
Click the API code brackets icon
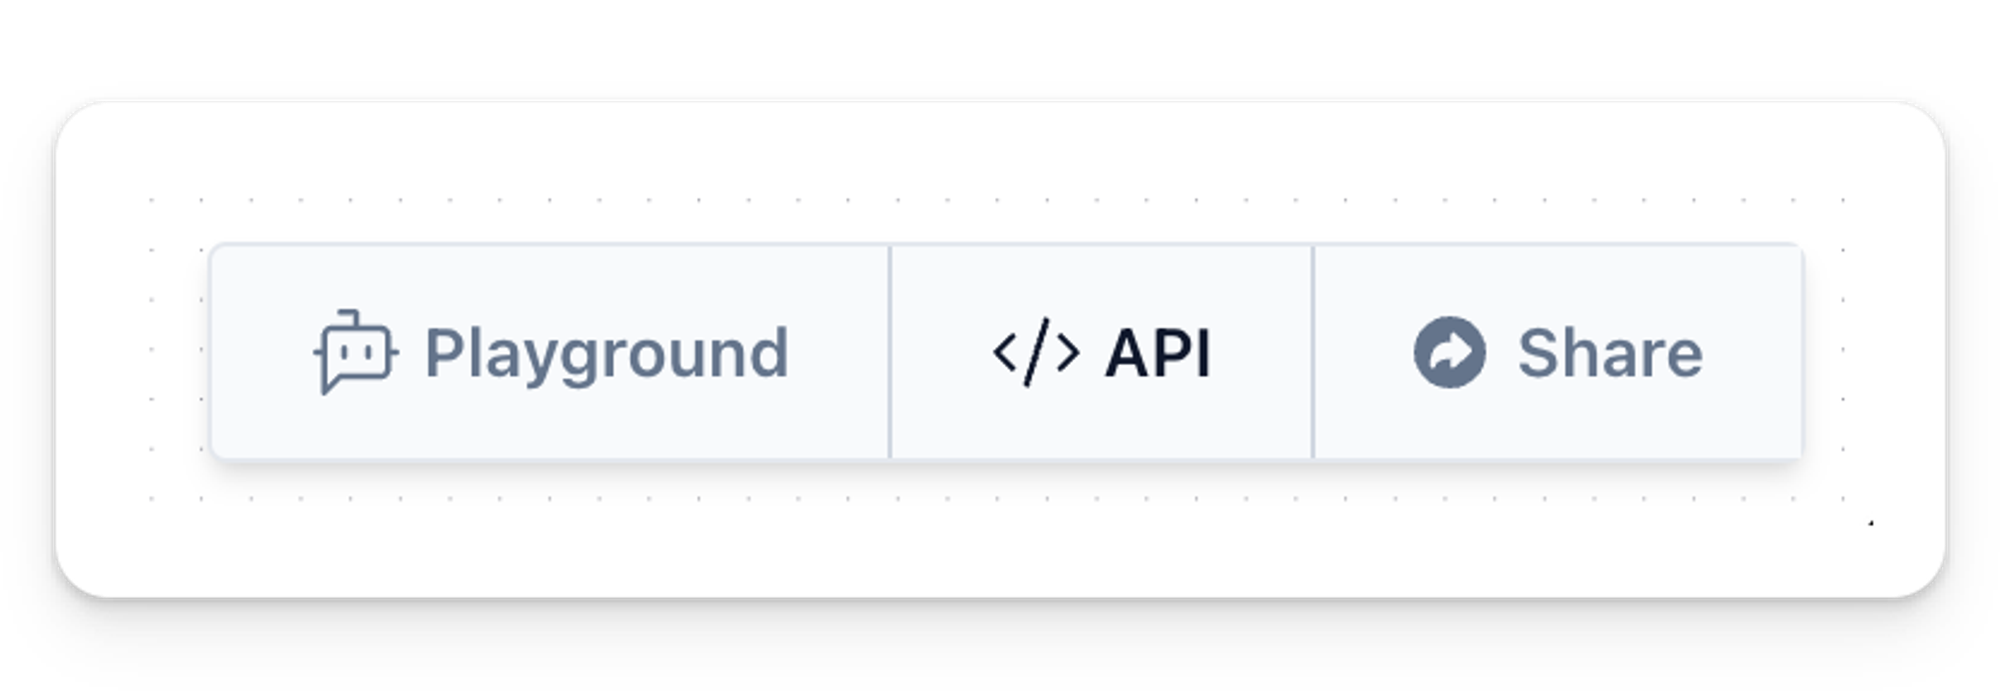[1036, 352]
